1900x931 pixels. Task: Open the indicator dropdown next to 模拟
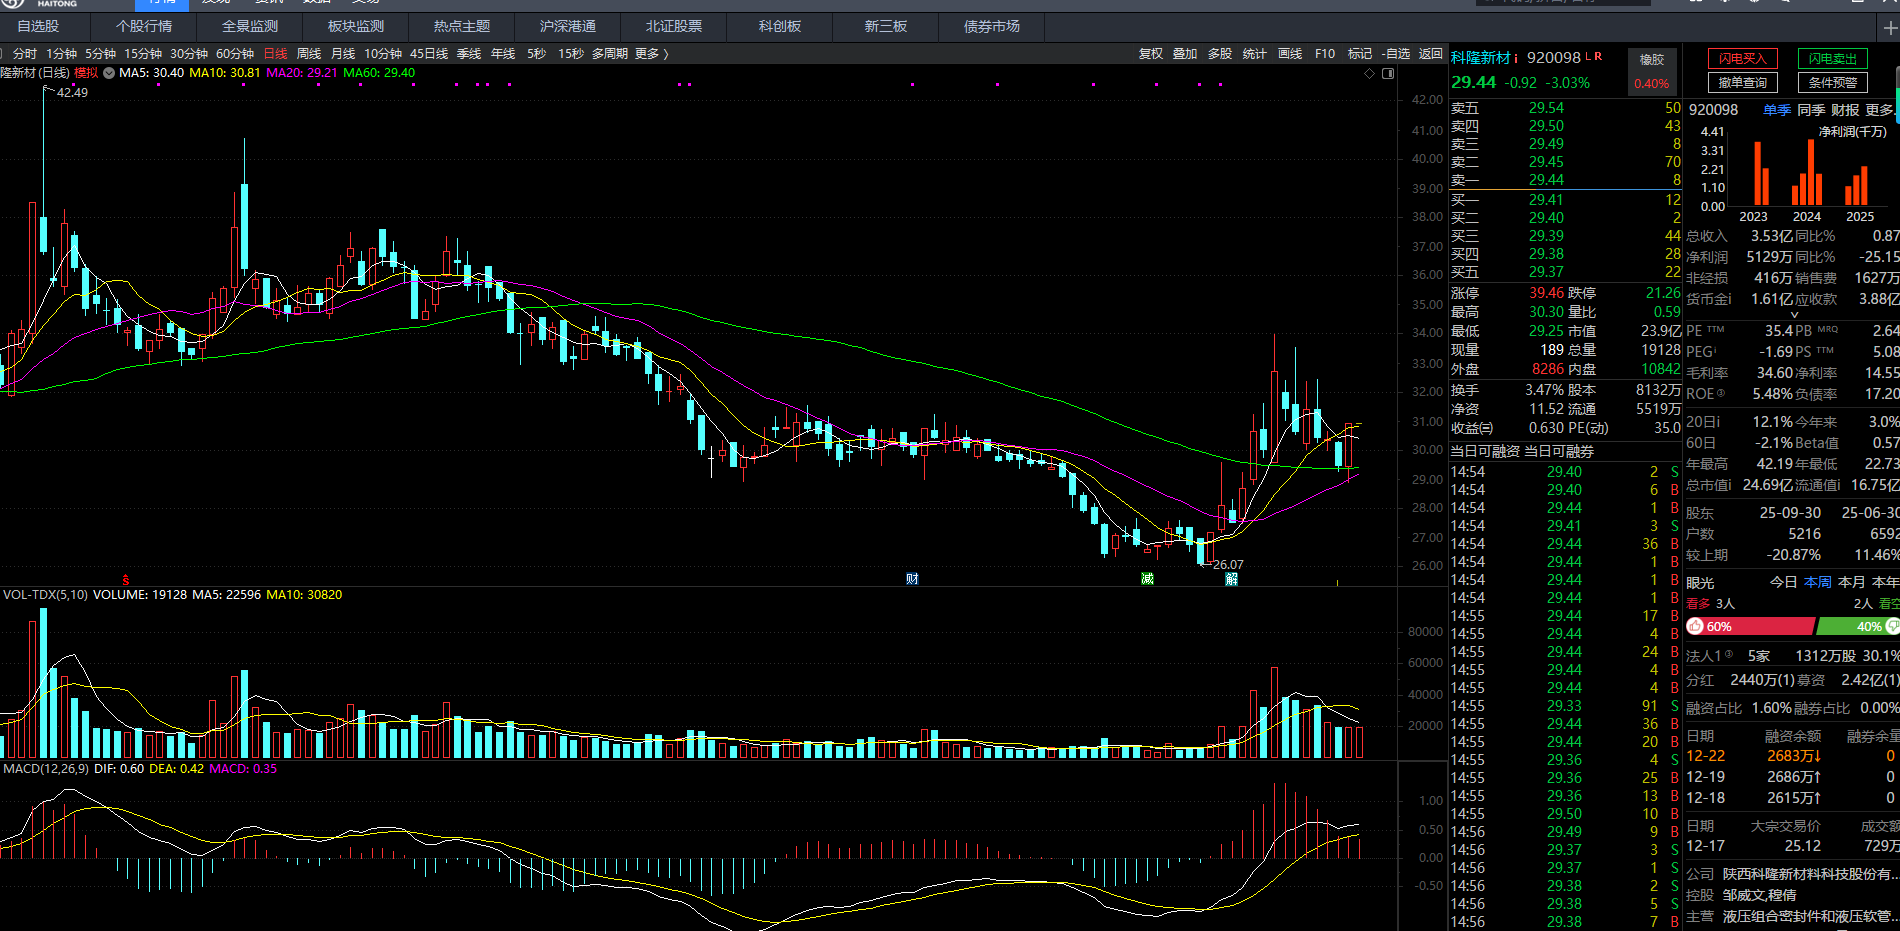pyautogui.click(x=109, y=73)
